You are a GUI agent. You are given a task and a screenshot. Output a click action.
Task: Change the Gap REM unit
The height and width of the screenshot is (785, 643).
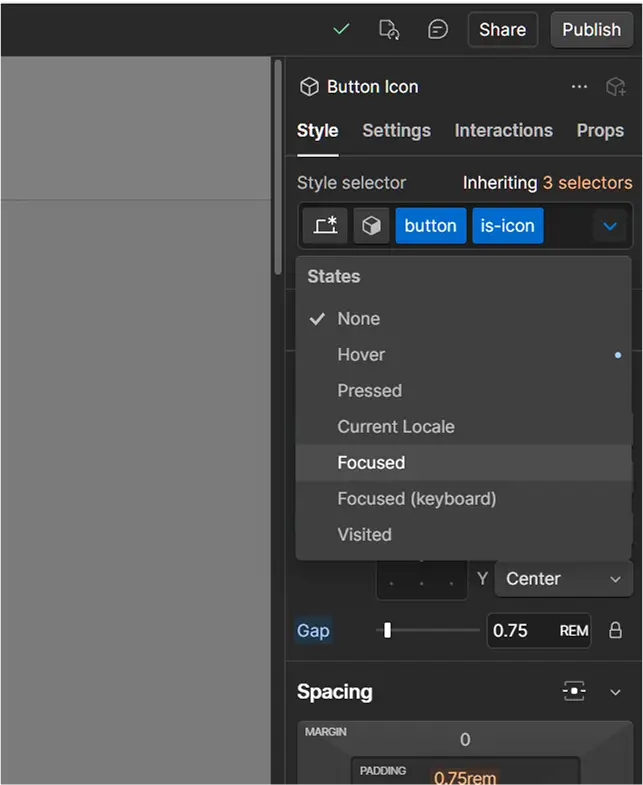click(573, 631)
